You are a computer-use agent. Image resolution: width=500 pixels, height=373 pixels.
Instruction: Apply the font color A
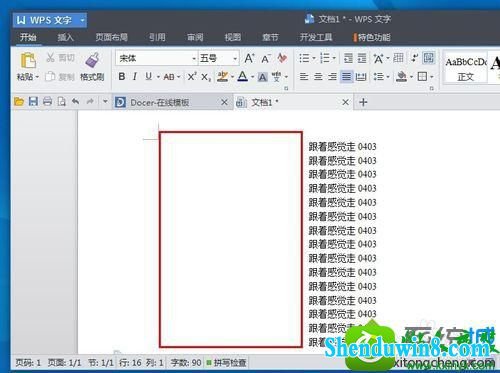tap(243, 77)
